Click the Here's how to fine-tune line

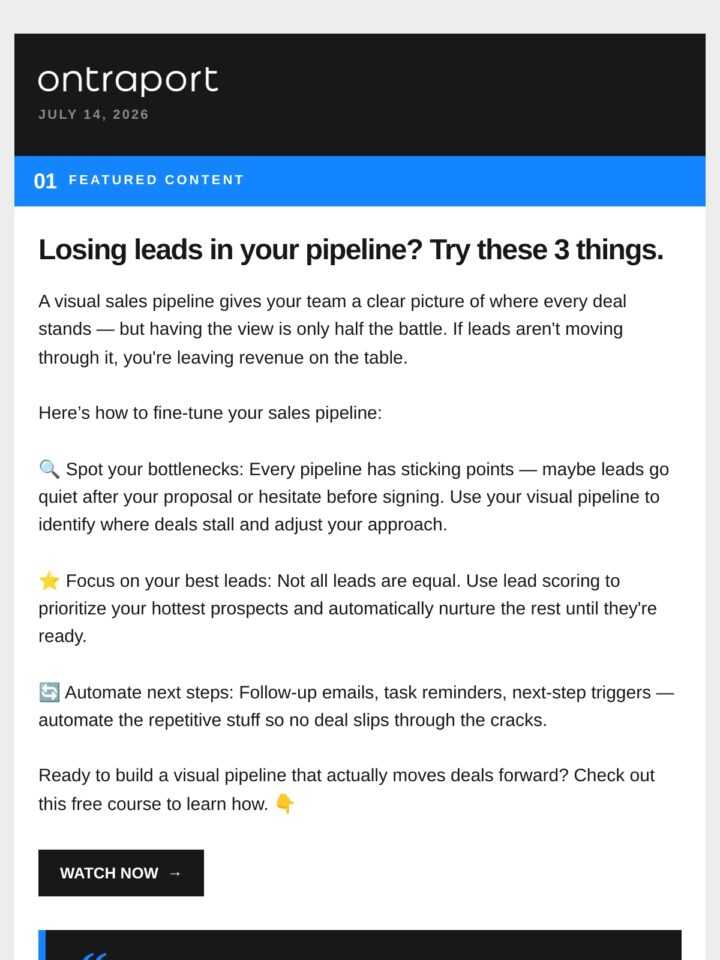point(210,413)
